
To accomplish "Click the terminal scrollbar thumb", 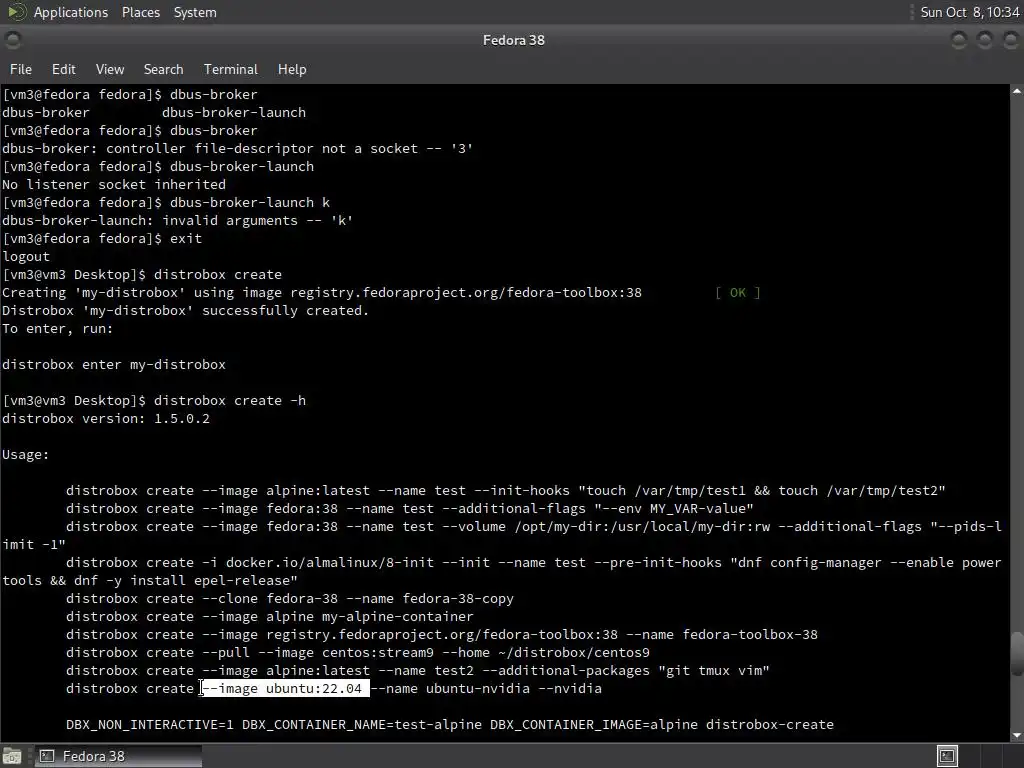I will [x=1017, y=654].
